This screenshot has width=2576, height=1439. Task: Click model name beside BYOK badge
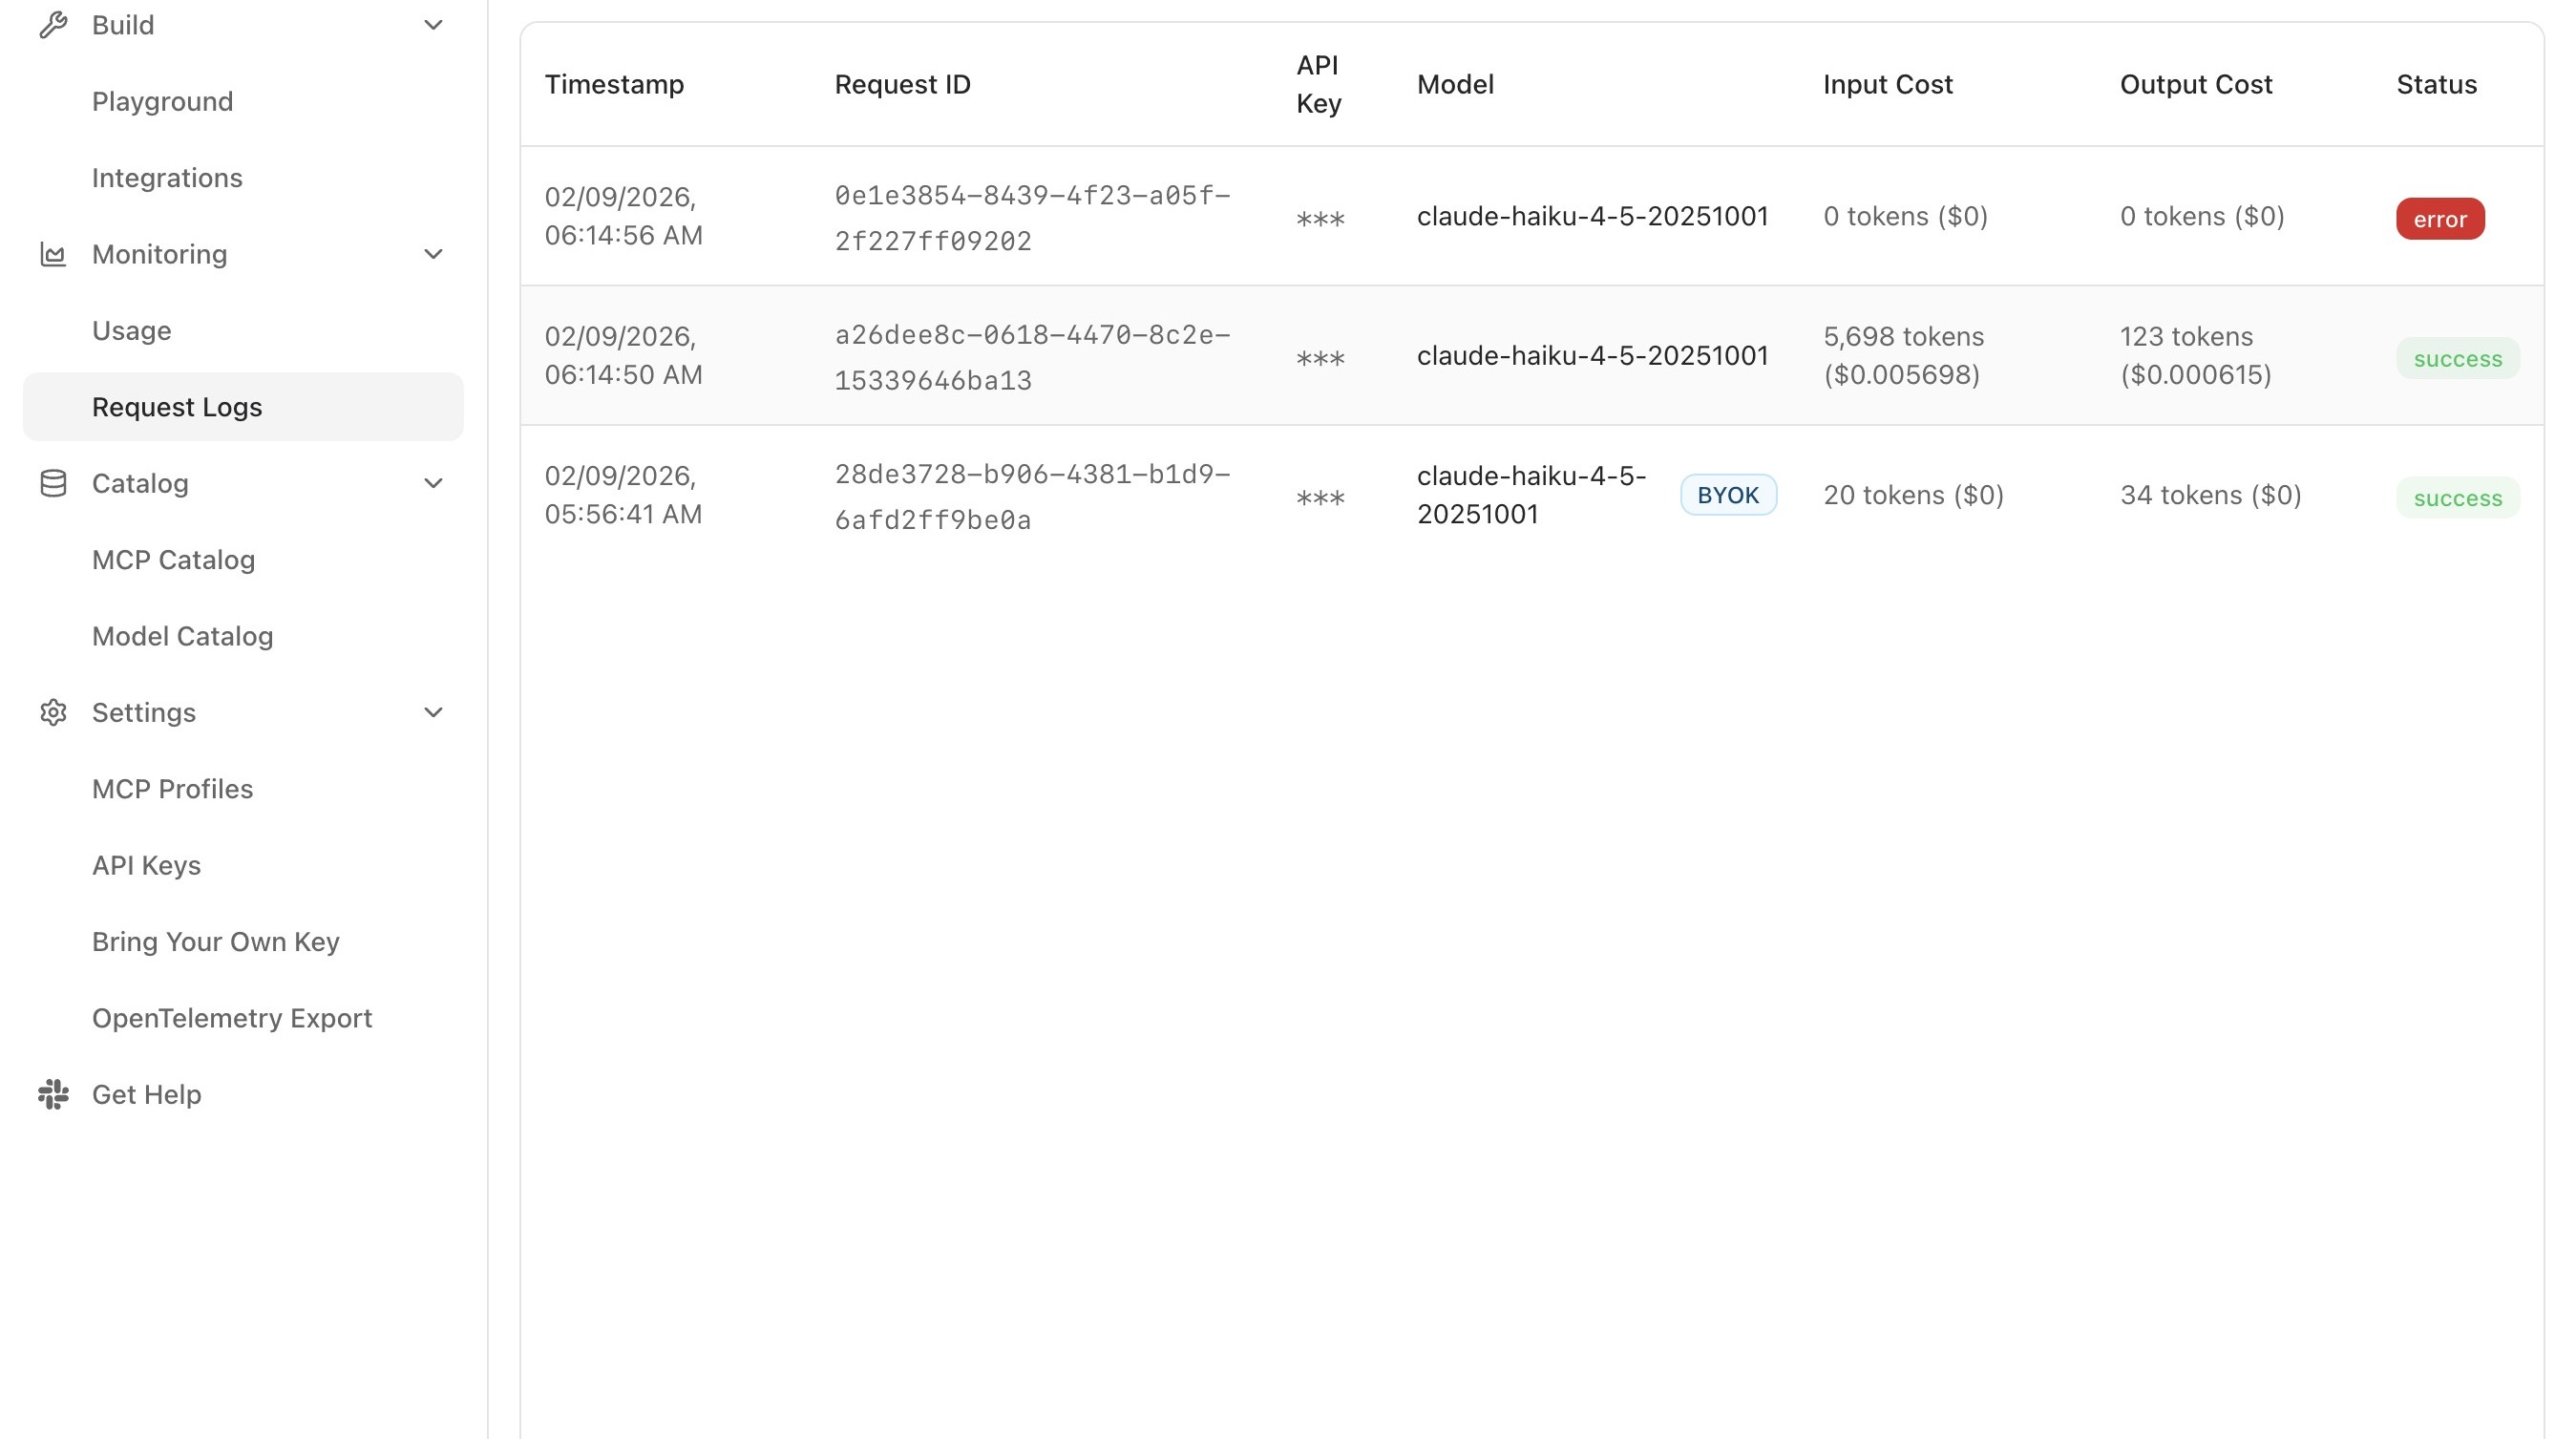1531,494
